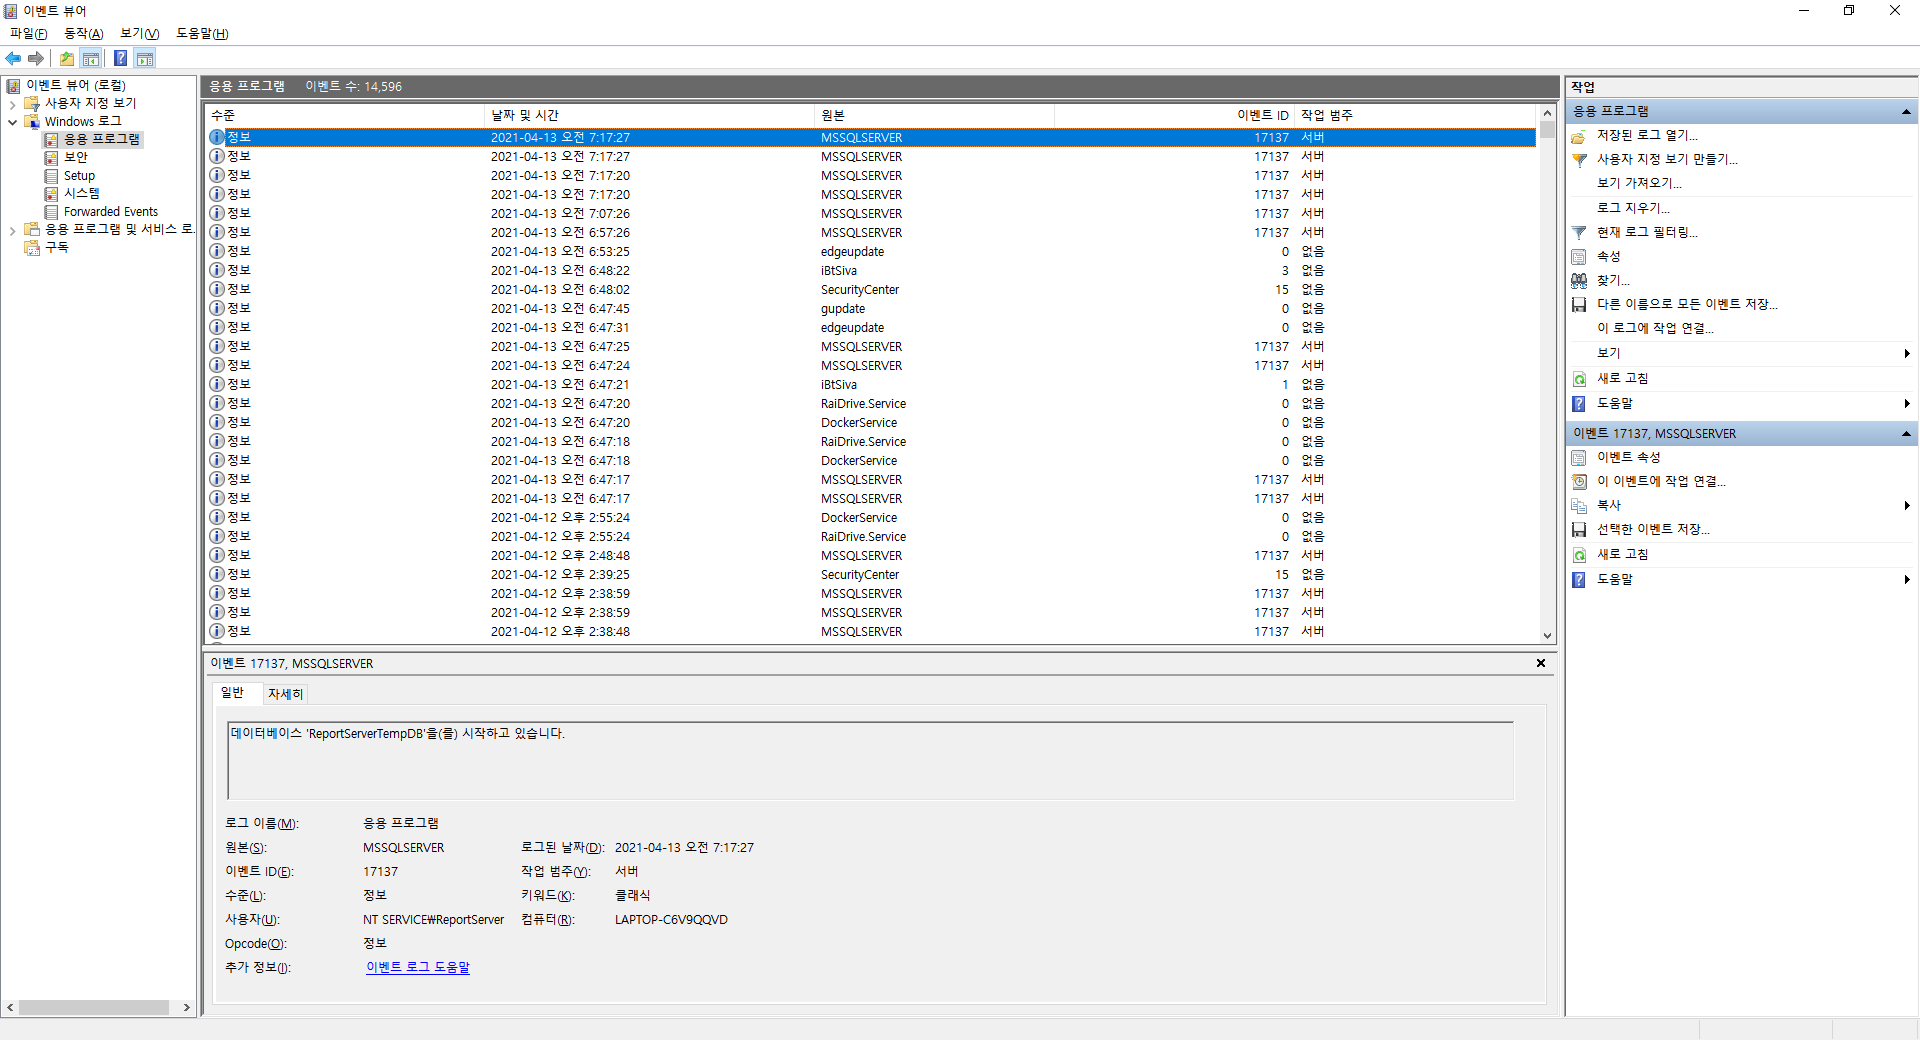Open the 복사 submenu arrow in actions pane
The width and height of the screenshot is (1920, 1040).
1907,506
